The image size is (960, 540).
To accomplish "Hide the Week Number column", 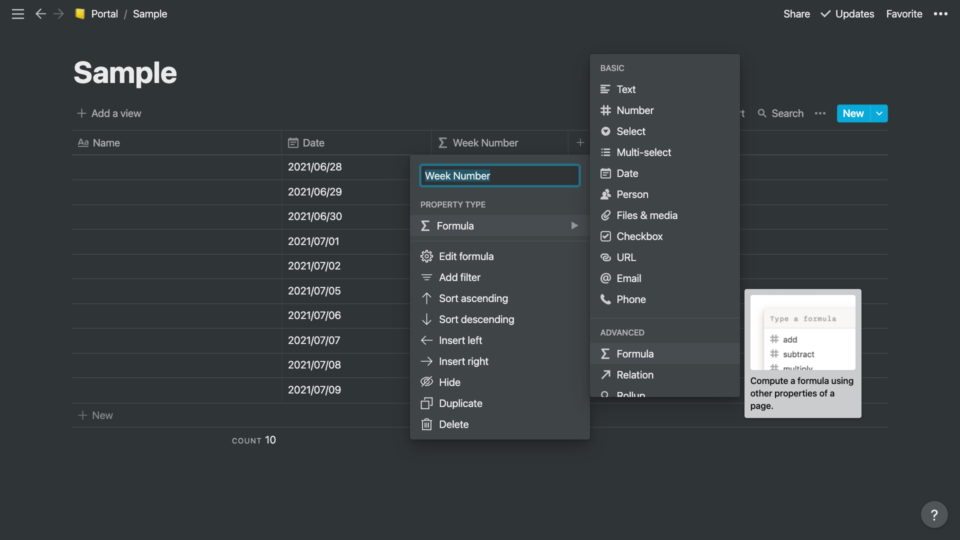I will tap(500, 382).
